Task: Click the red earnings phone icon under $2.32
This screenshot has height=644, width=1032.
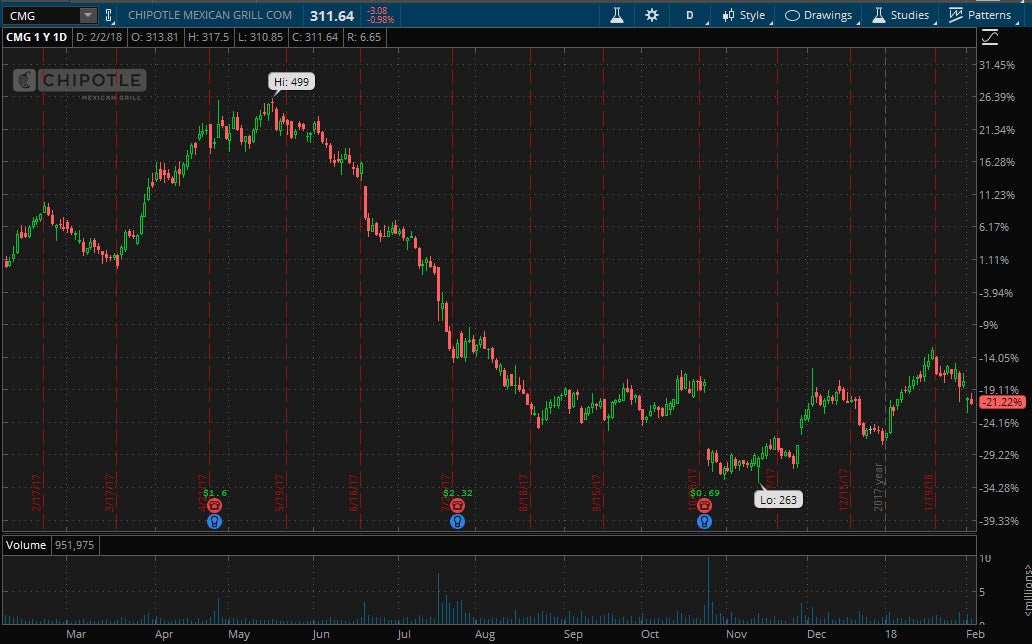Action: (x=457, y=506)
